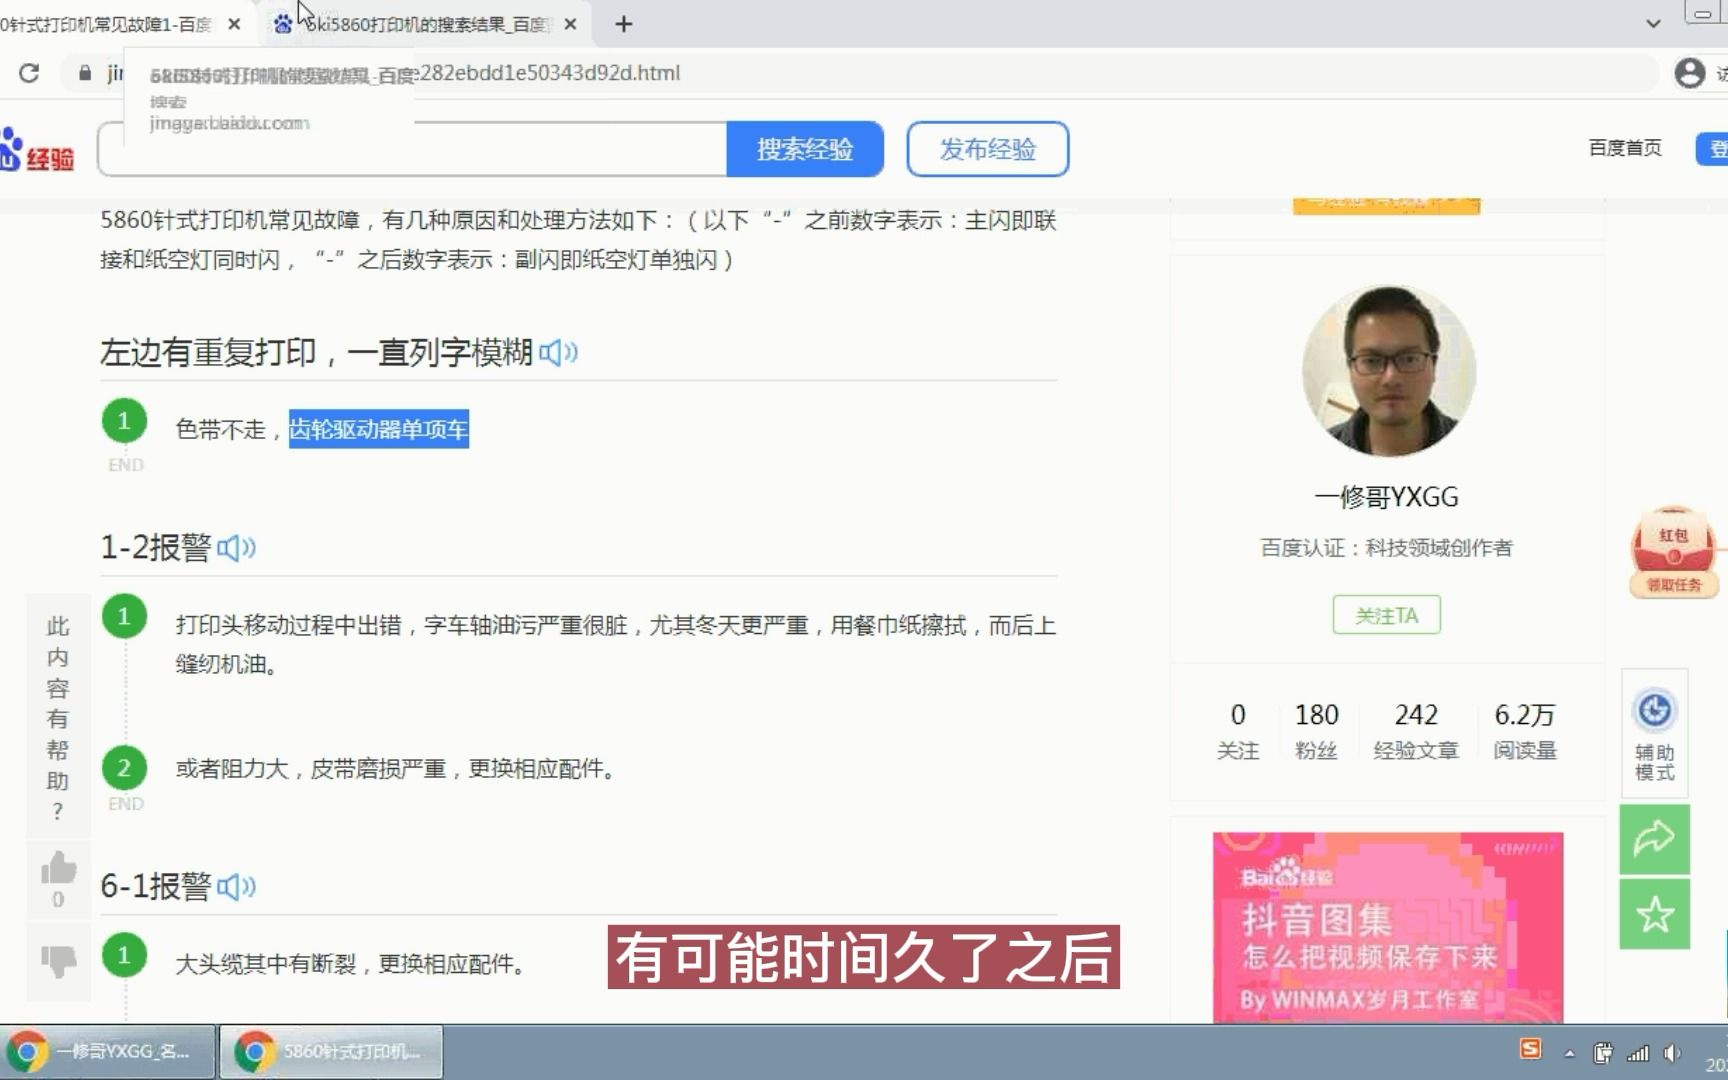Click highlighted text 齿轮驱动器单项车
This screenshot has height=1080, width=1728.
click(379, 429)
